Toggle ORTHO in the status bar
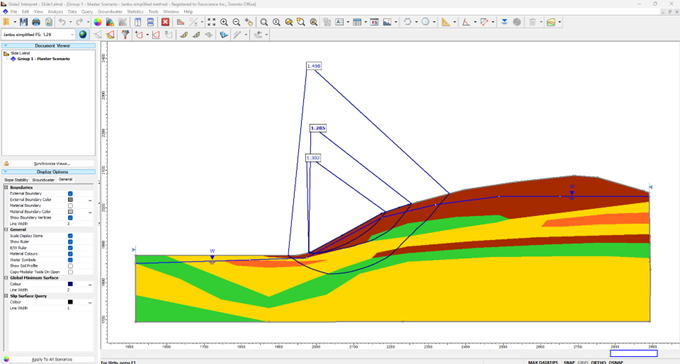680x364 pixels. [598, 362]
